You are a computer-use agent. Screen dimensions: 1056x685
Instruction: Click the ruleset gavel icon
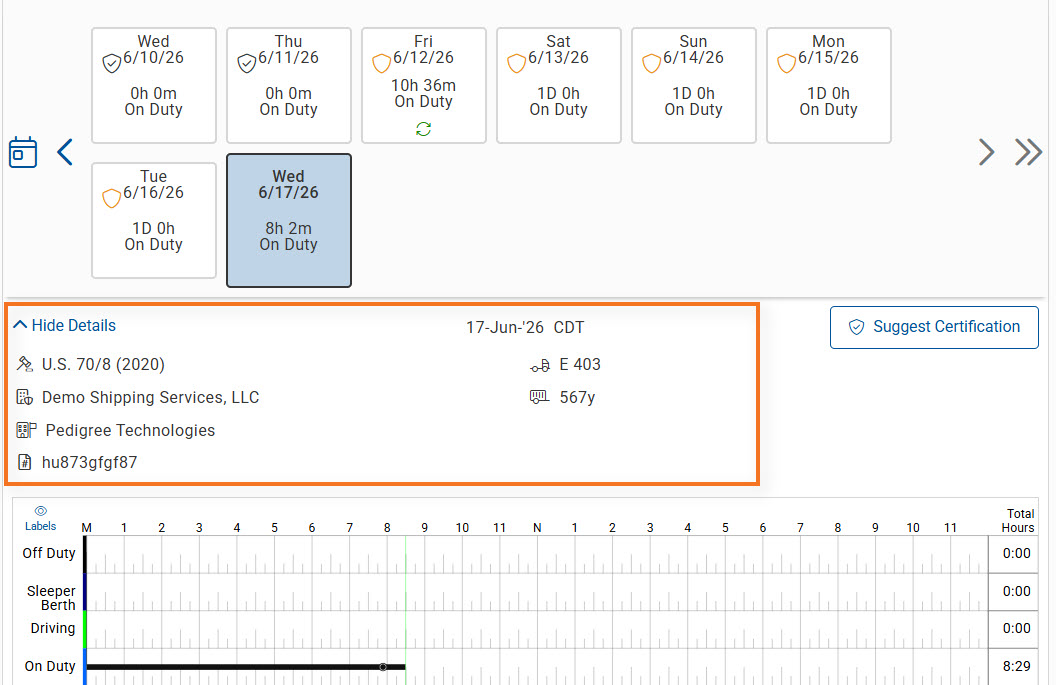click(x=25, y=364)
